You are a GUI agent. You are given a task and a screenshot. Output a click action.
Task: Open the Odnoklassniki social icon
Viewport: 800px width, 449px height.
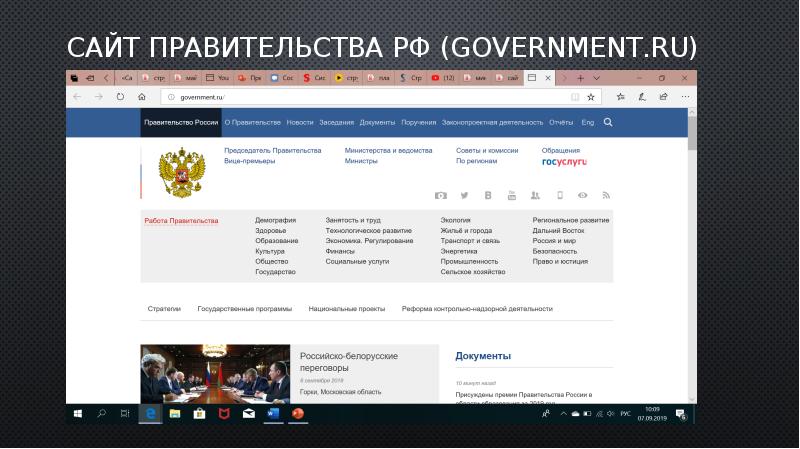tap(535, 195)
